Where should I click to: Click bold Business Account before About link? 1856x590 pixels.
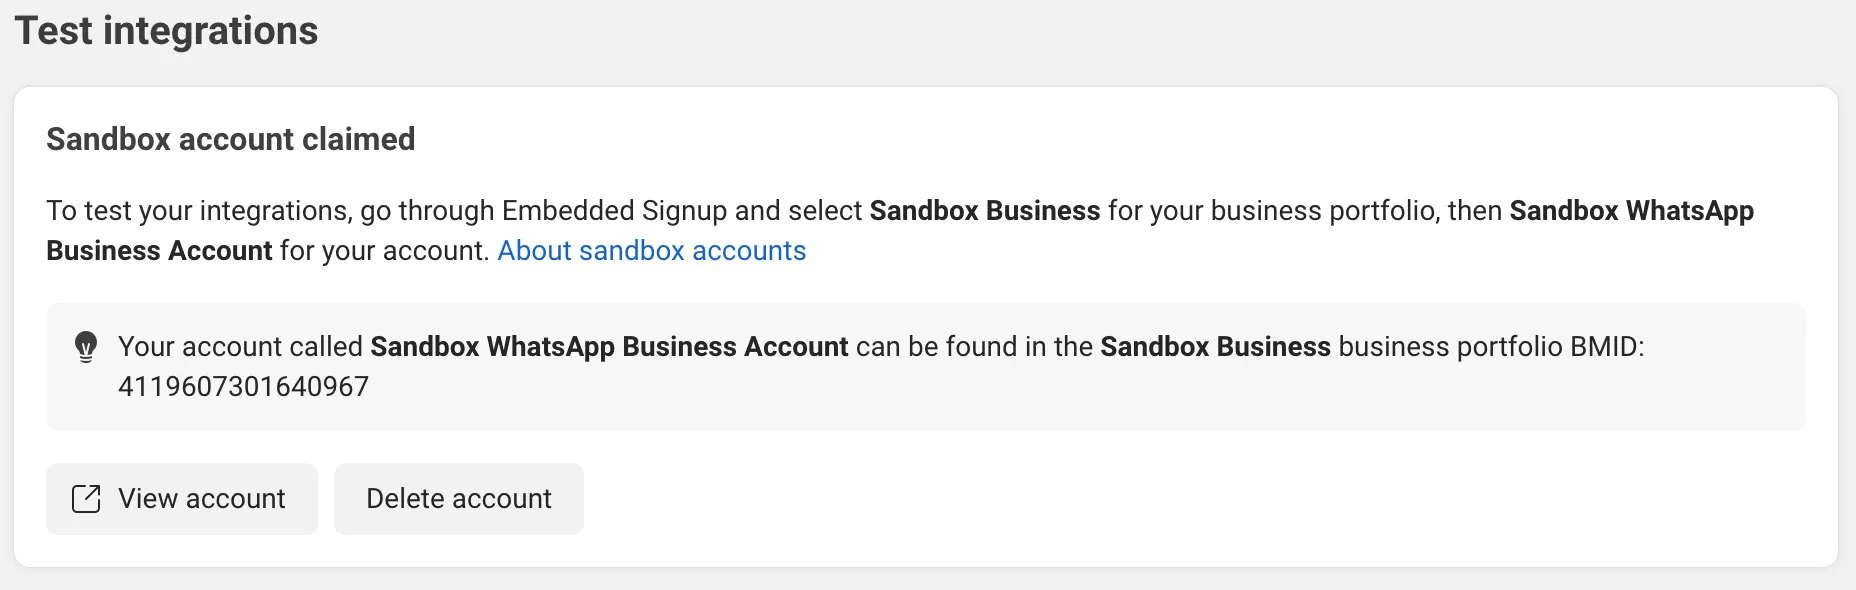(x=159, y=250)
